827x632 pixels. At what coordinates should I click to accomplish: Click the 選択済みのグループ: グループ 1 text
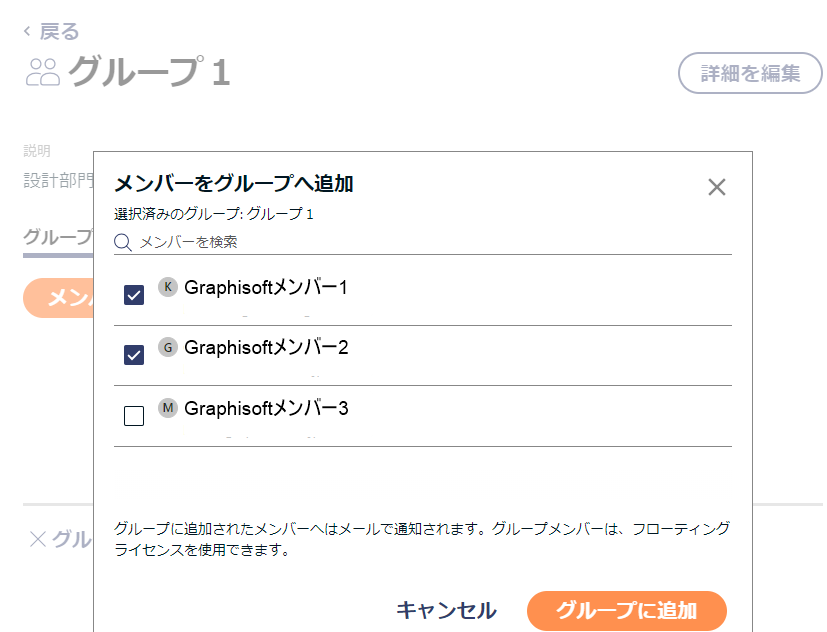point(214,214)
